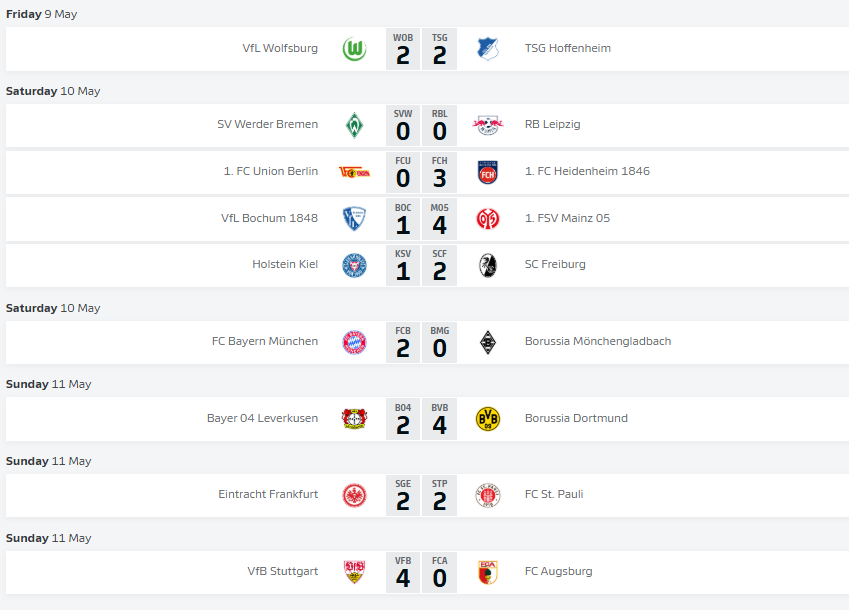Open the VfB Stuttgart team link
This screenshot has width=849, height=610.
(x=283, y=571)
